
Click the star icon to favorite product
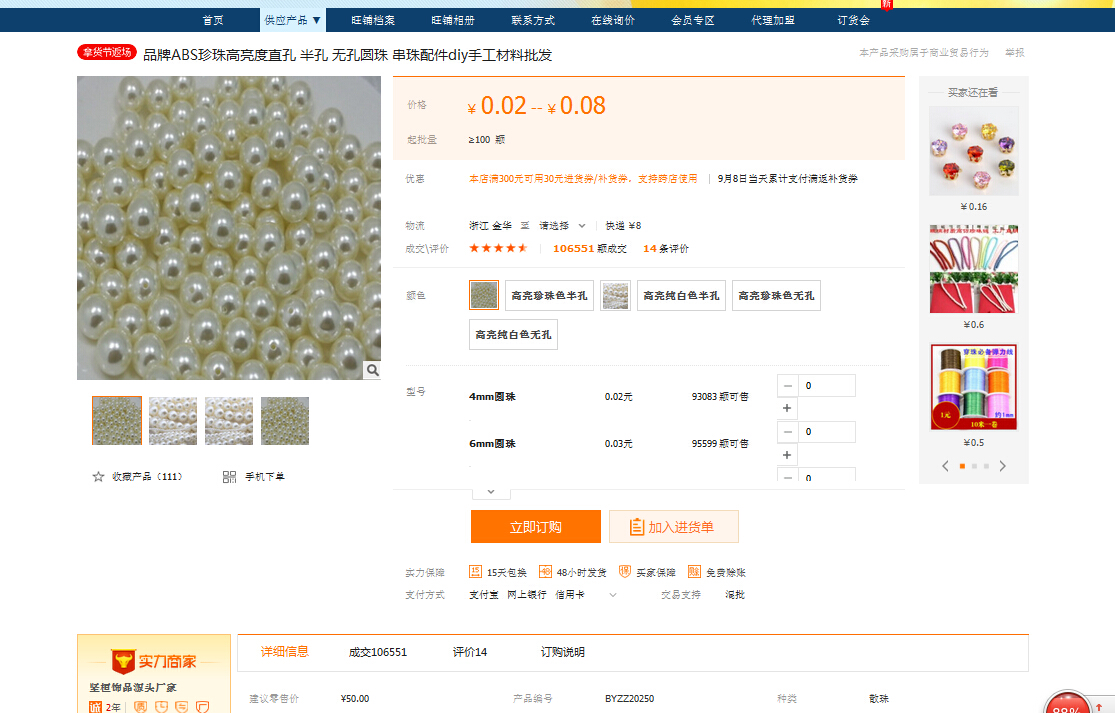point(98,477)
